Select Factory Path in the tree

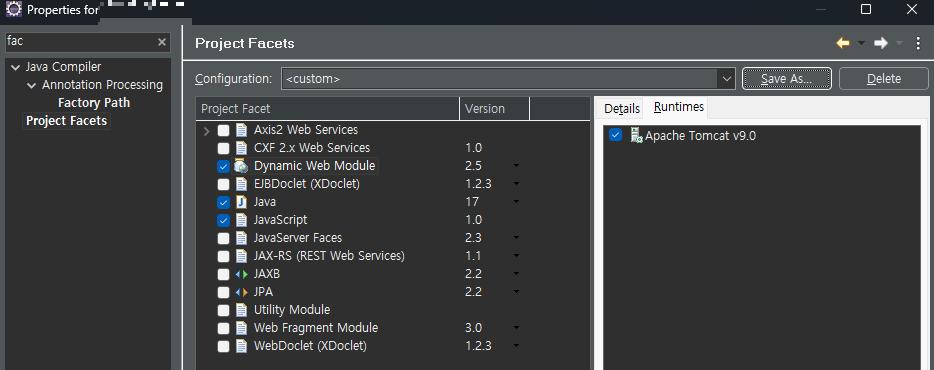point(94,102)
